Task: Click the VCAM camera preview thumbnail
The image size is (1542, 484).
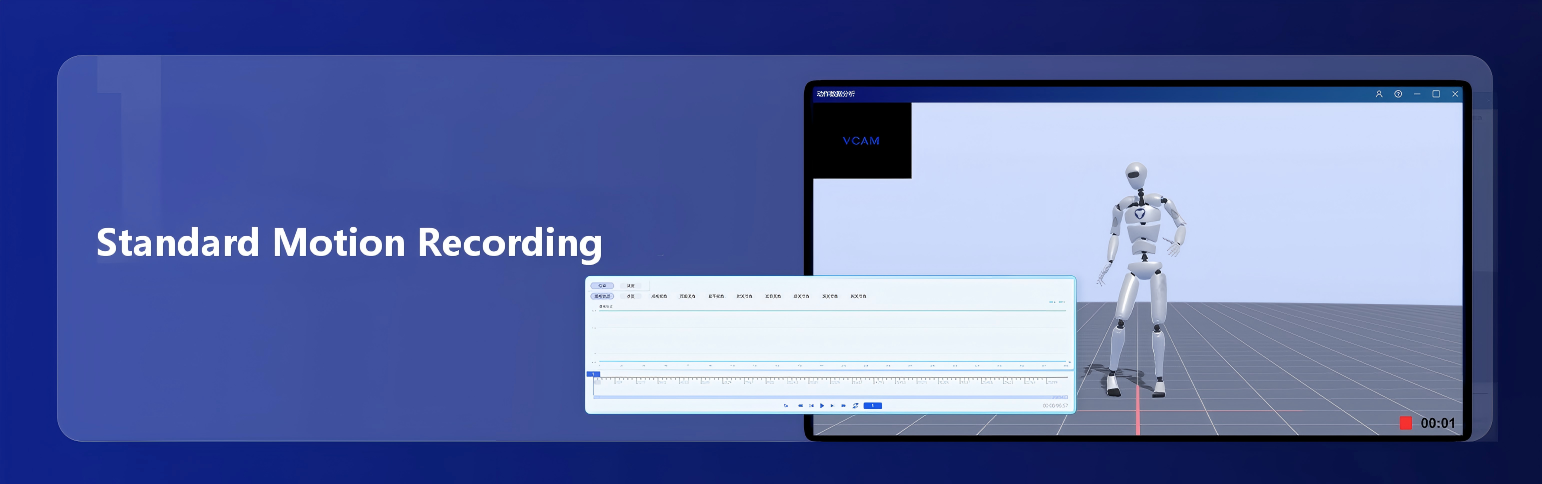Action: click(x=861, y=141)
